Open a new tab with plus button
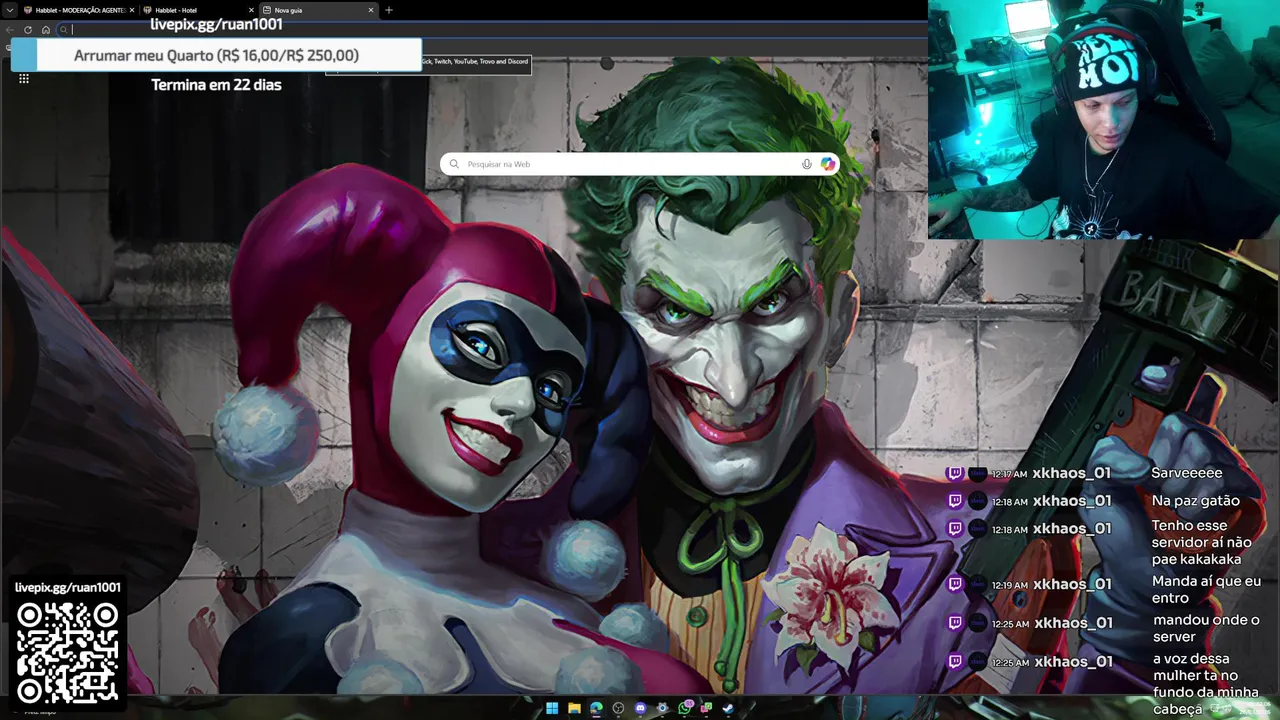 (389, 10)
